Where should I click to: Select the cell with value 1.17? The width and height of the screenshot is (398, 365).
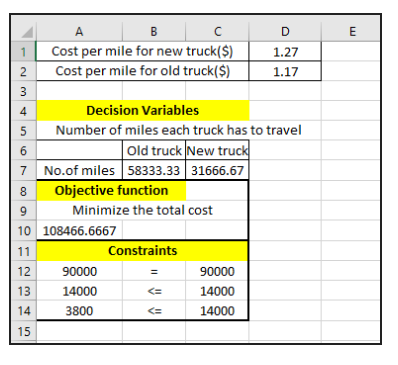point(285,71)
